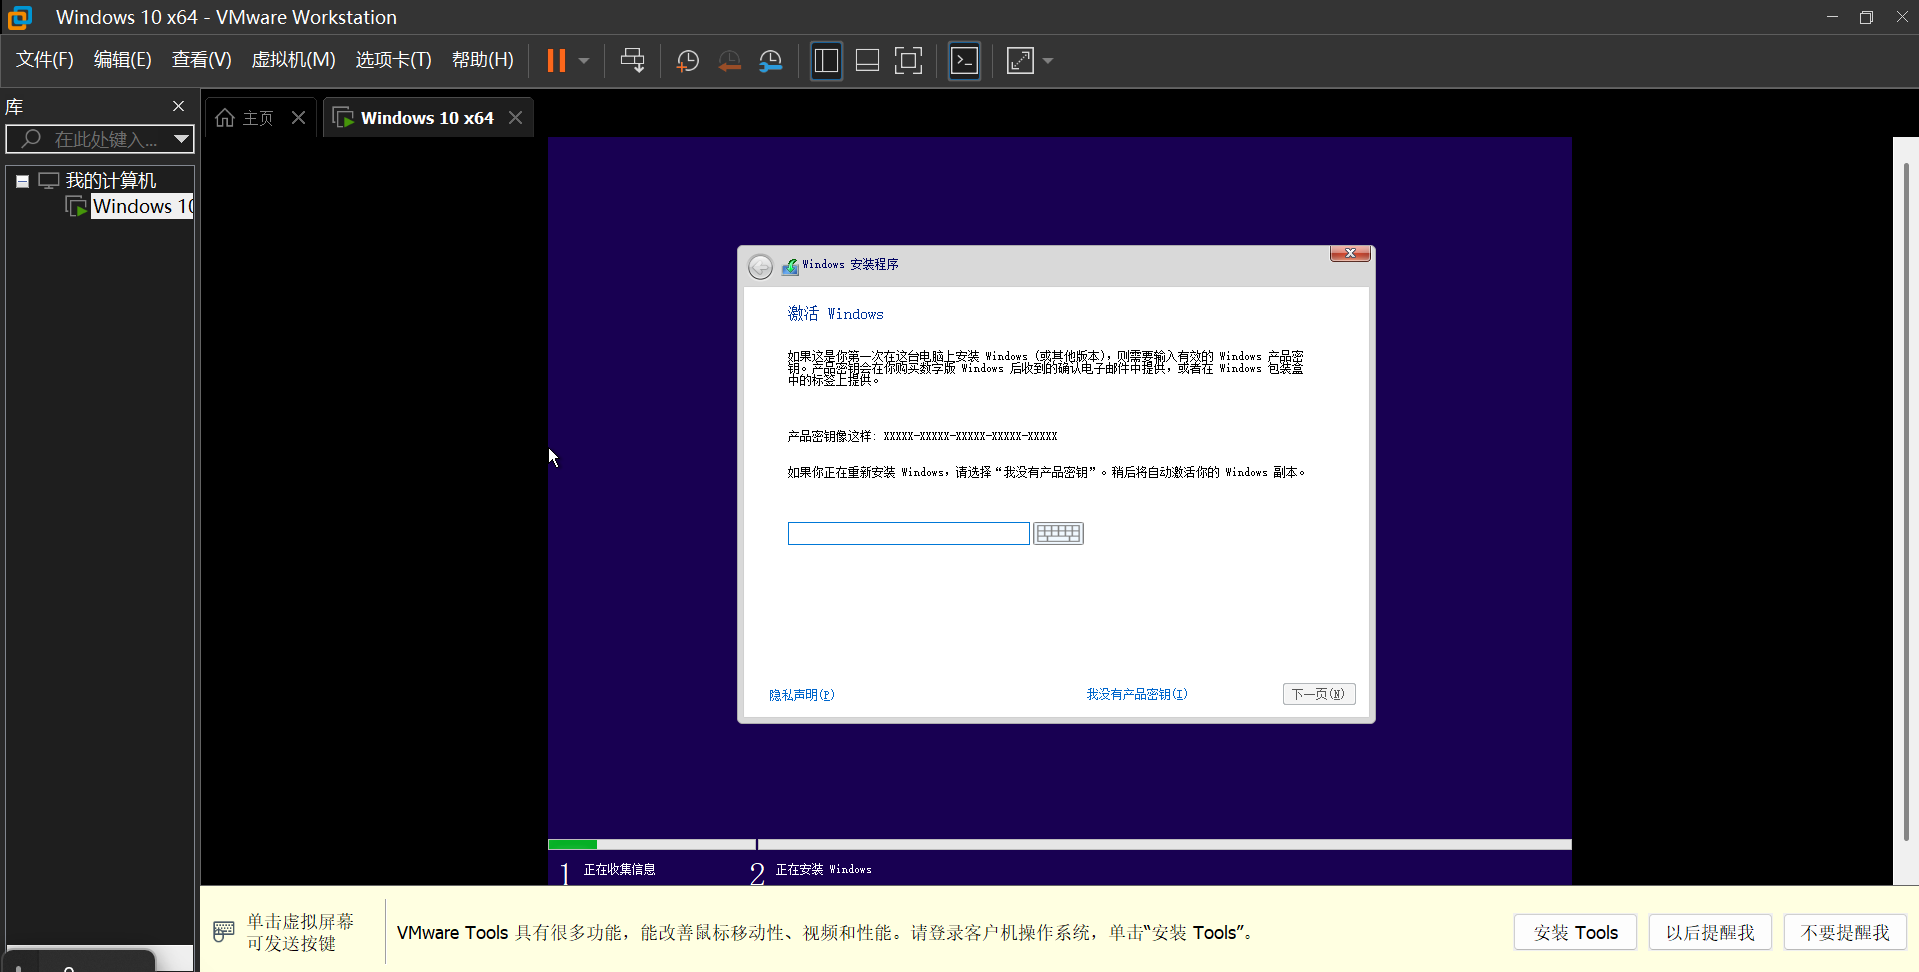Send Ctrl+Alt+Del to the guest
The width and height of the screenshot is (1919, 972).
pyautogui.click(x=633, y=60)
